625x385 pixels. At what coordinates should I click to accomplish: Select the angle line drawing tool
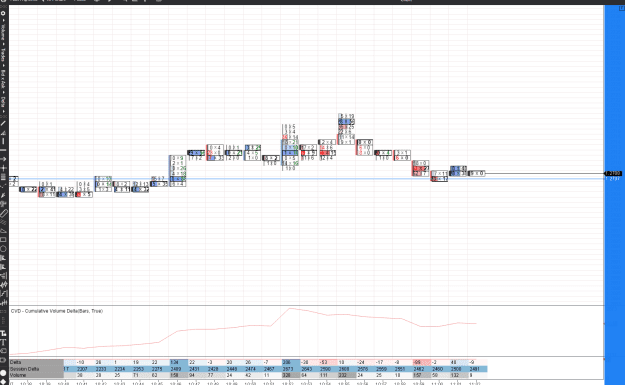[3, 133]
